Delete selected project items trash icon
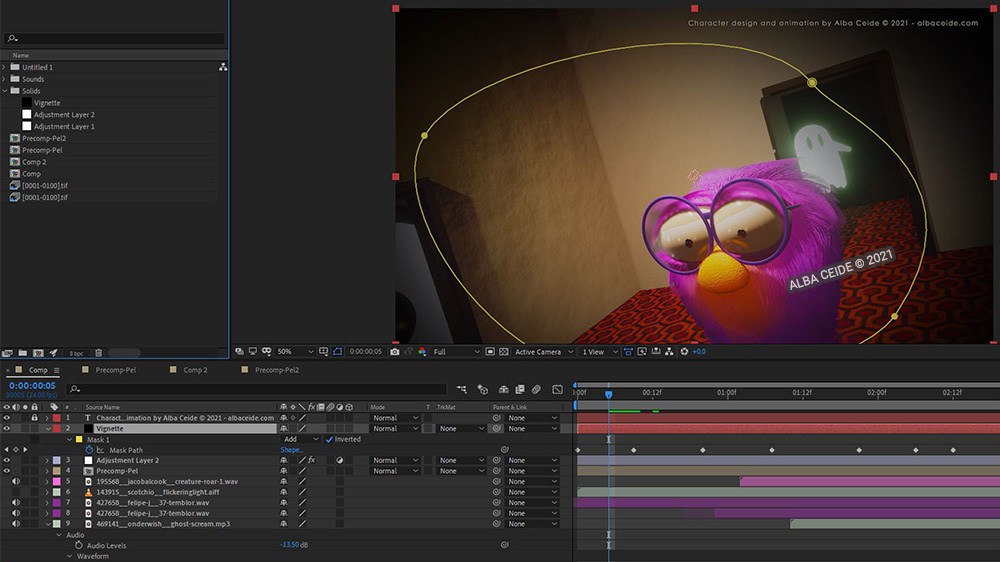This screenshot has width=1000, height=562. coord(99,353)
